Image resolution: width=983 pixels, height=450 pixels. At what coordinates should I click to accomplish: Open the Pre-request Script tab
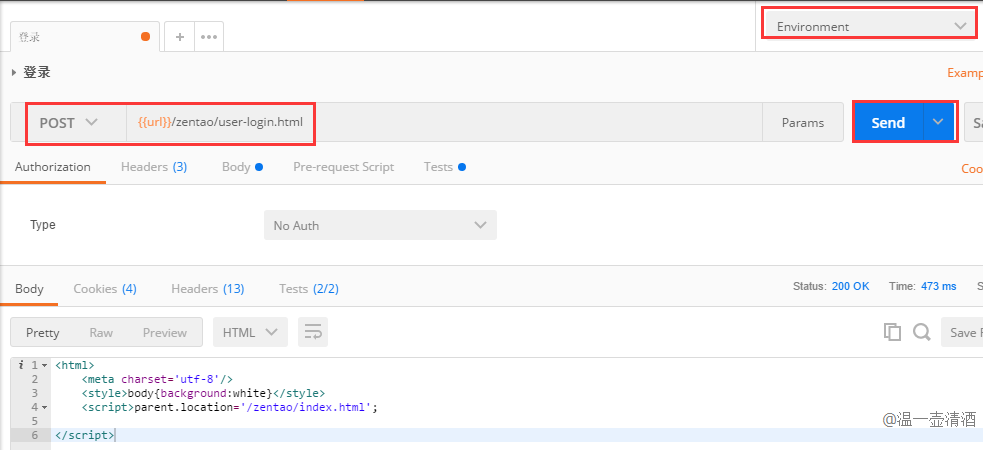(x=344, y=167)
